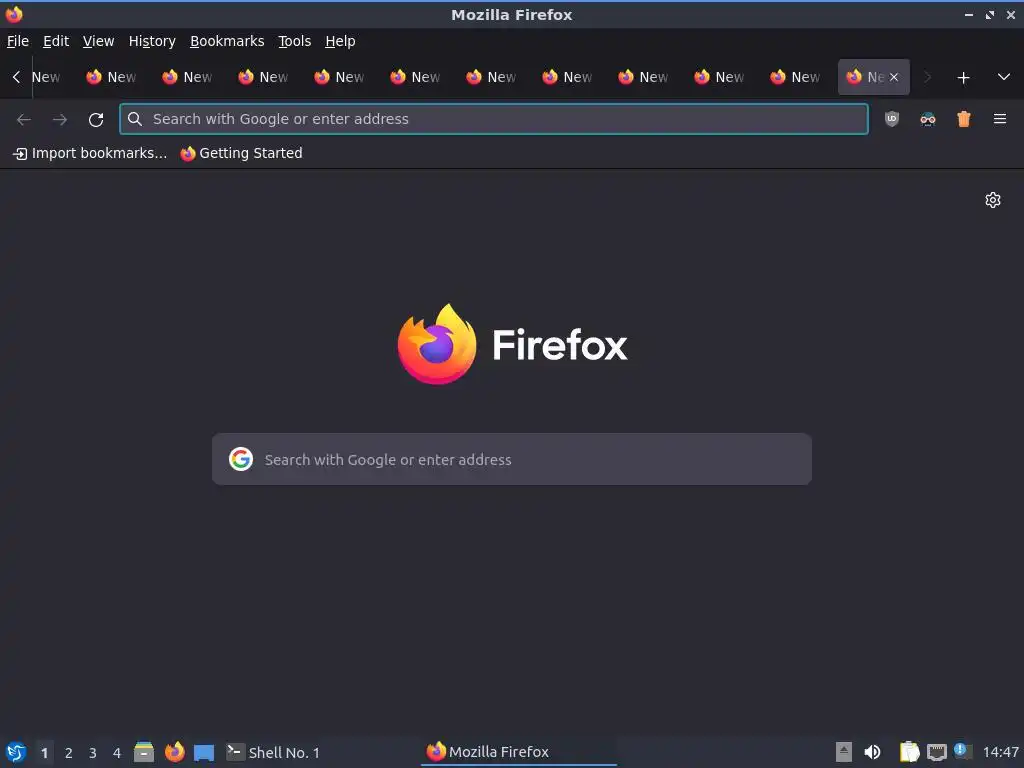
Task: Open the uBlock Origin shield extension
Action: (x=891, y=119)
